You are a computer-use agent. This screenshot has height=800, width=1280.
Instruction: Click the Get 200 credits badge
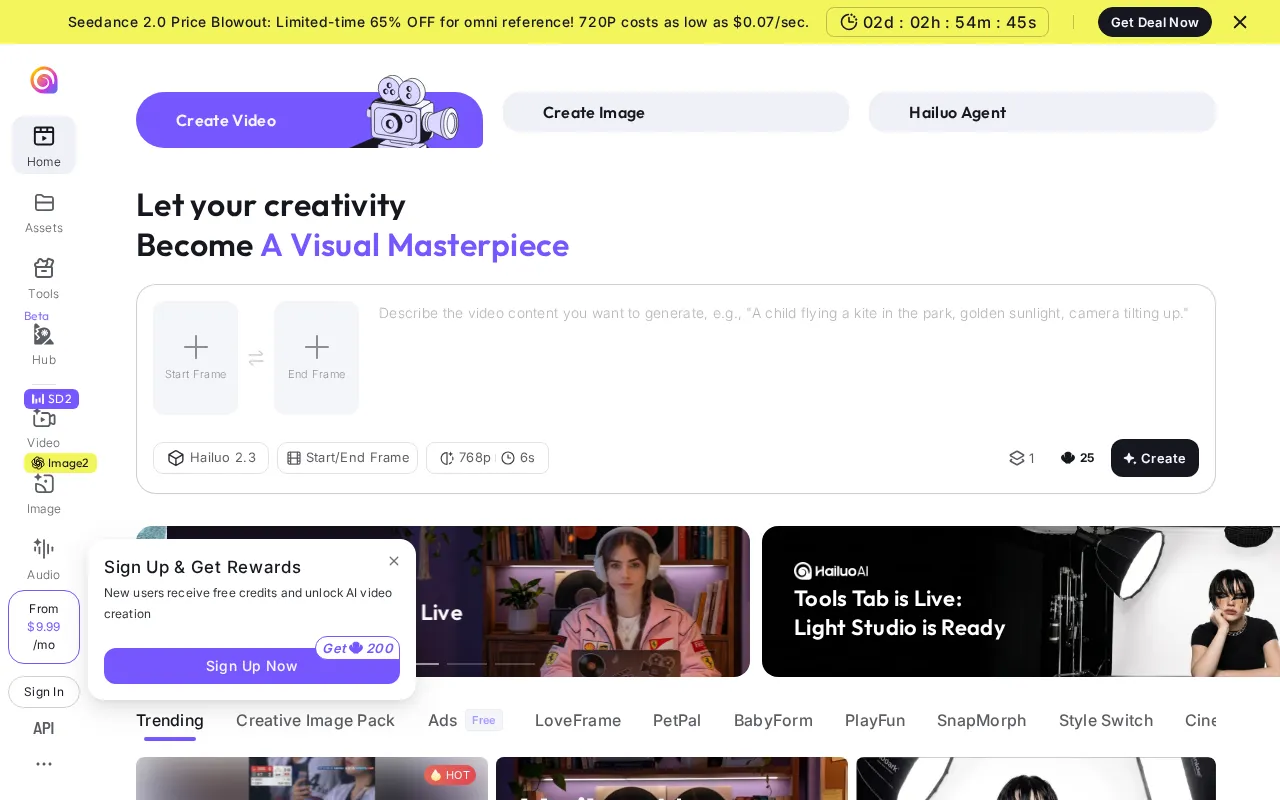click(x=358, y=648)
